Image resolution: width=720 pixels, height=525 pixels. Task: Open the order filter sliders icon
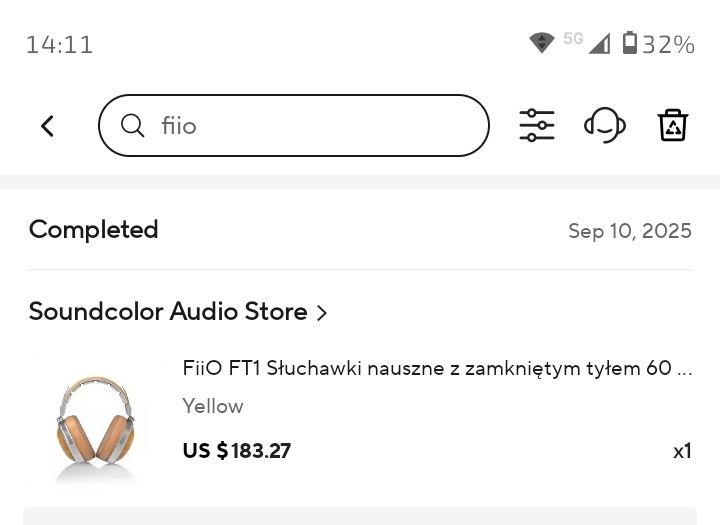pos(537,125)
